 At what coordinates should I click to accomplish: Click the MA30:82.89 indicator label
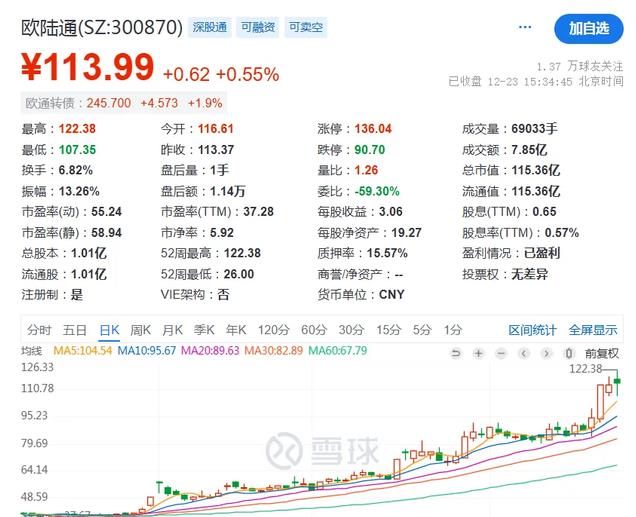273,350
